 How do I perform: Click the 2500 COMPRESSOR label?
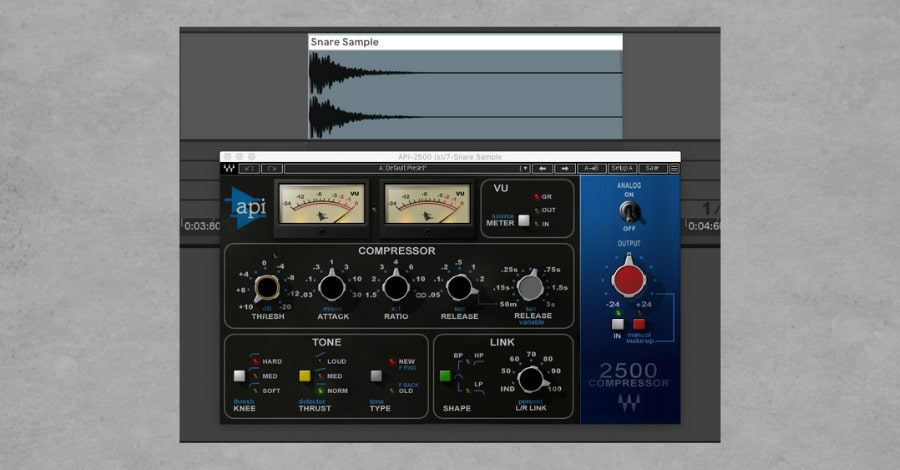(x=629, y=375)
